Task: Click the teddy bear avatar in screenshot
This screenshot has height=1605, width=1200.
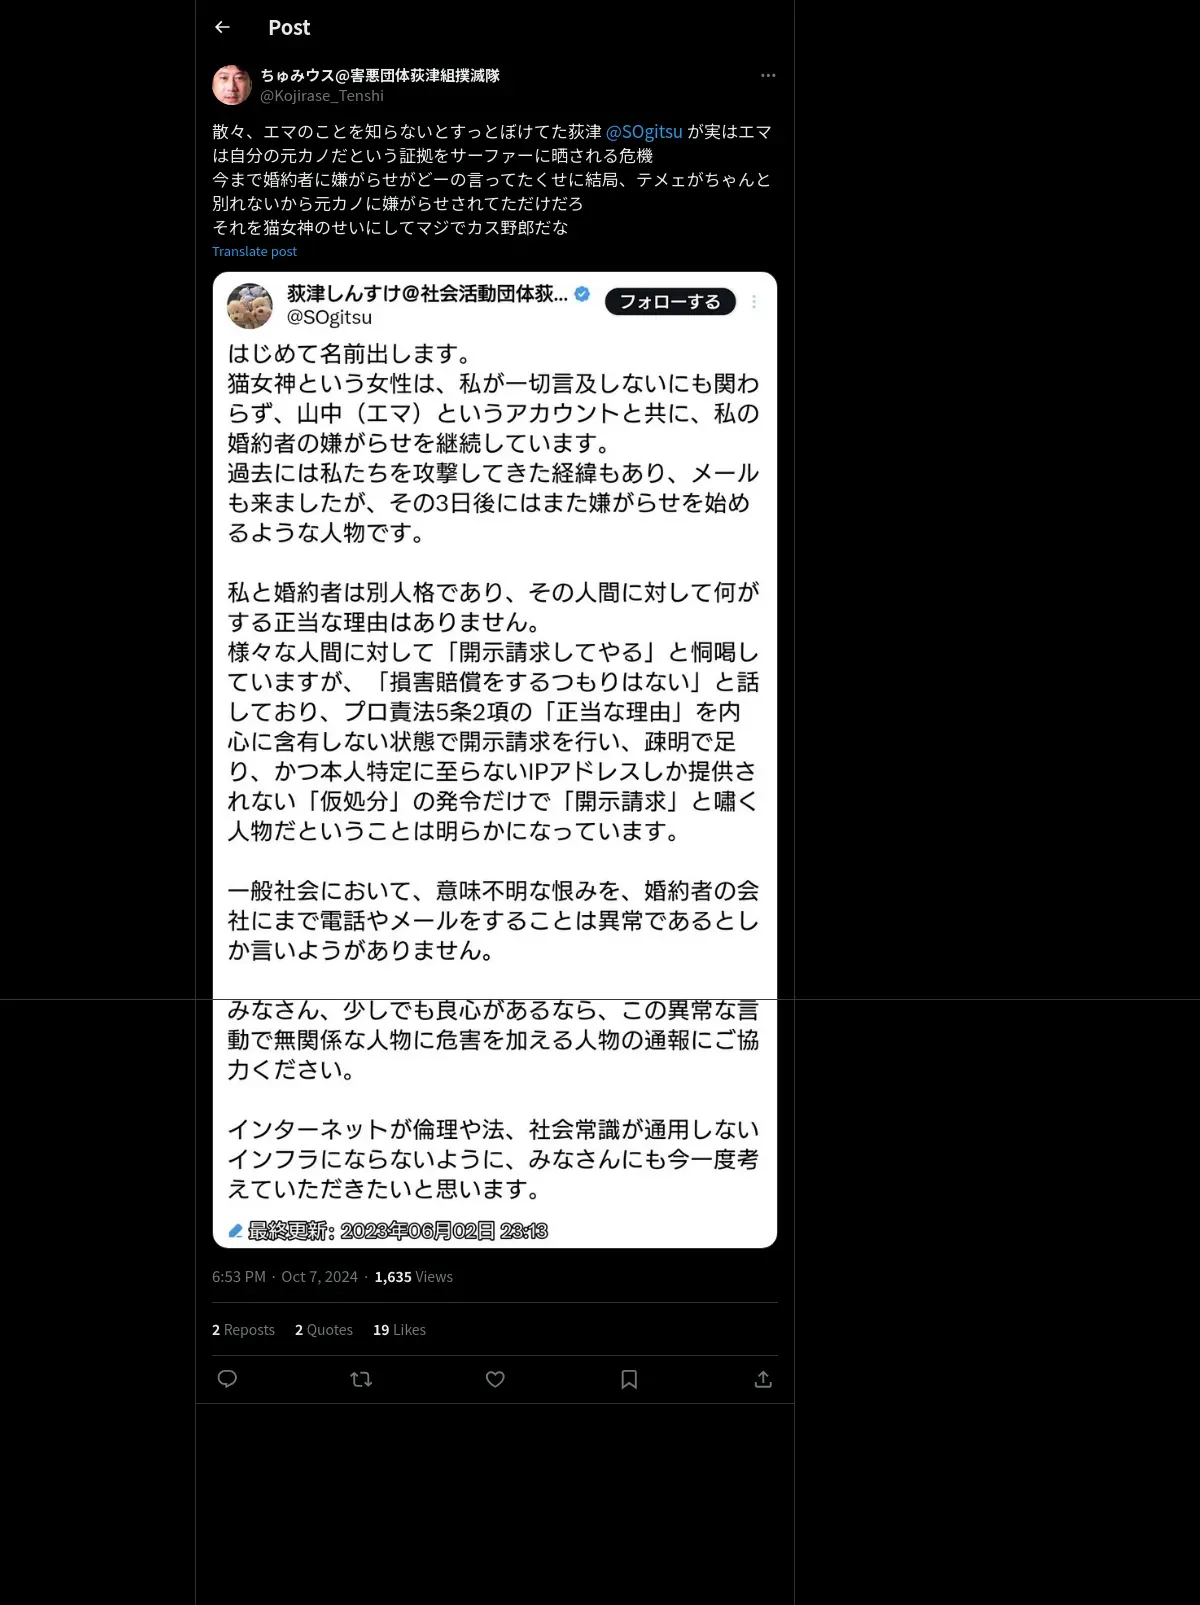Action: tap(250, 306)
